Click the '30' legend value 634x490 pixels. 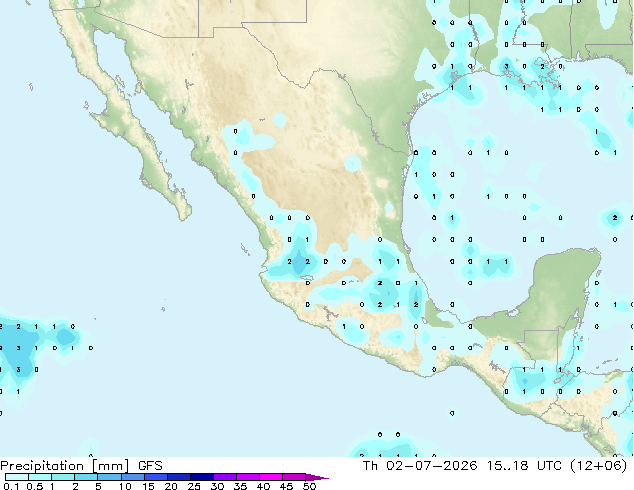[x=217, y=486]
